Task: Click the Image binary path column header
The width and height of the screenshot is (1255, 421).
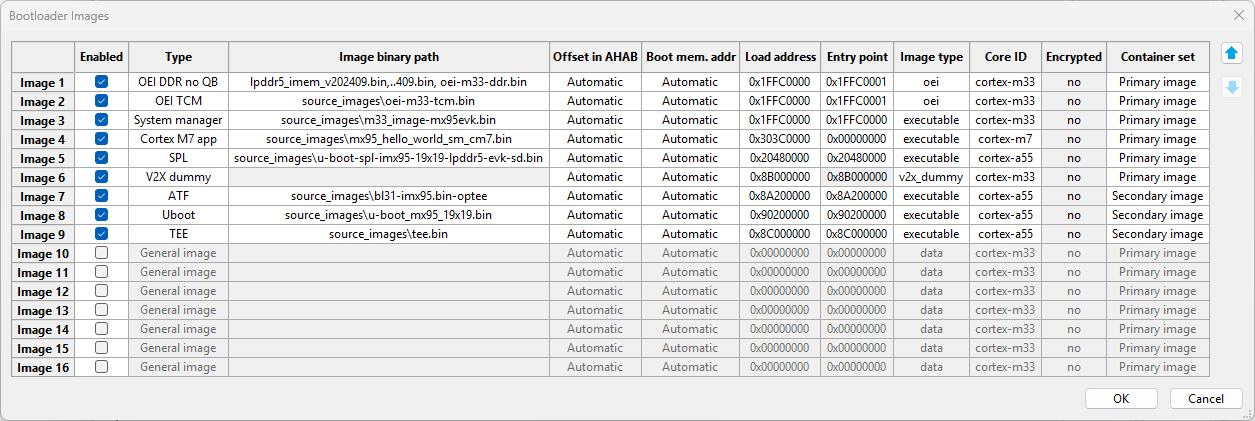Action: [388, 57]
